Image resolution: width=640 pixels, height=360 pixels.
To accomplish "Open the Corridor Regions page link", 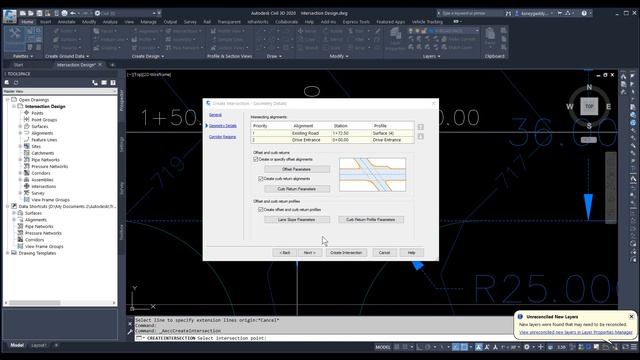I will point(222,137).
